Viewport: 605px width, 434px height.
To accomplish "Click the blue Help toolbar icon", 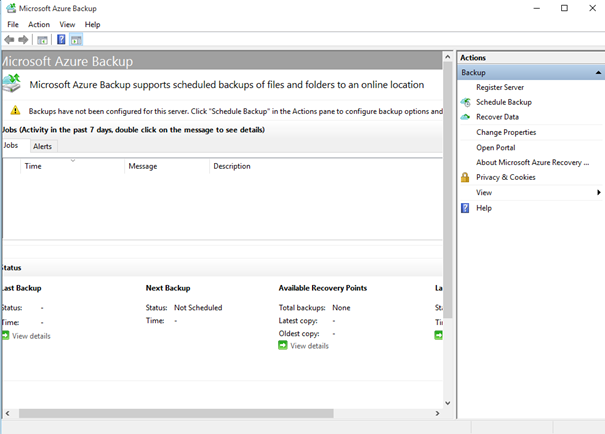I will click(61, 40).
